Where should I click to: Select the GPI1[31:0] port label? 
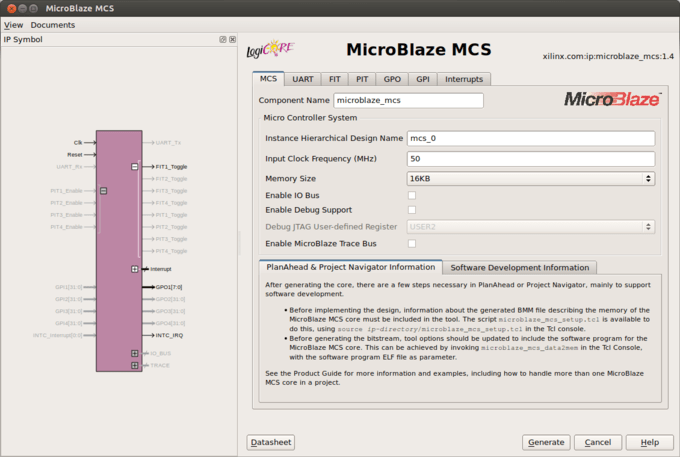(69, 287)
